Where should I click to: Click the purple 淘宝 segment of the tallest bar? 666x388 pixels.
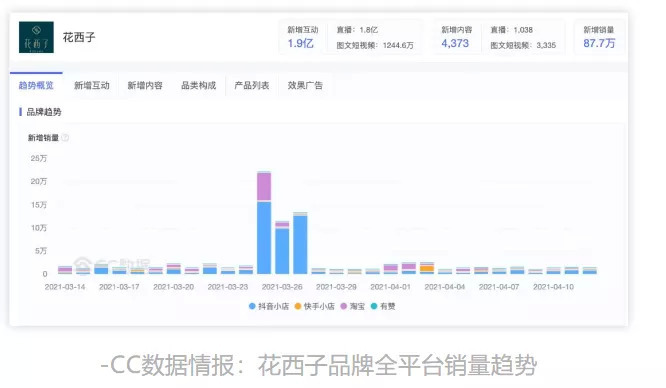[x=264, y=187]
